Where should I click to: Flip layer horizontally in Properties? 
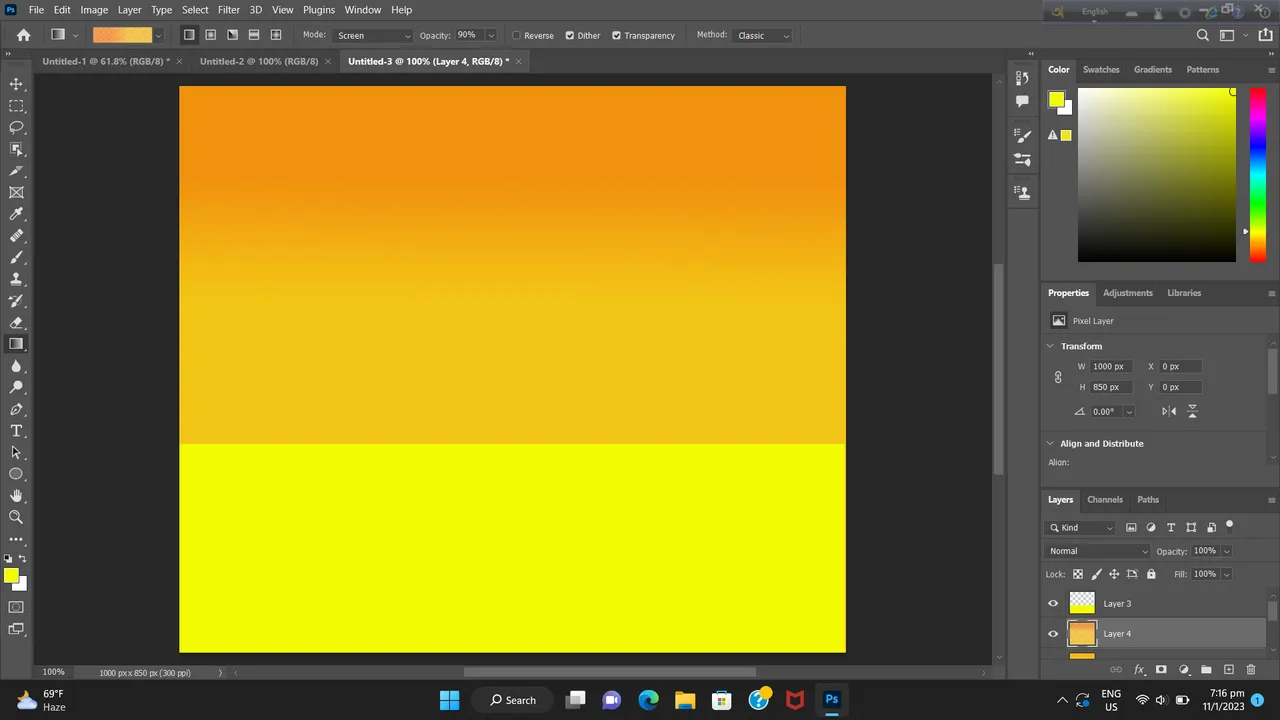[x=1169, y=411]
